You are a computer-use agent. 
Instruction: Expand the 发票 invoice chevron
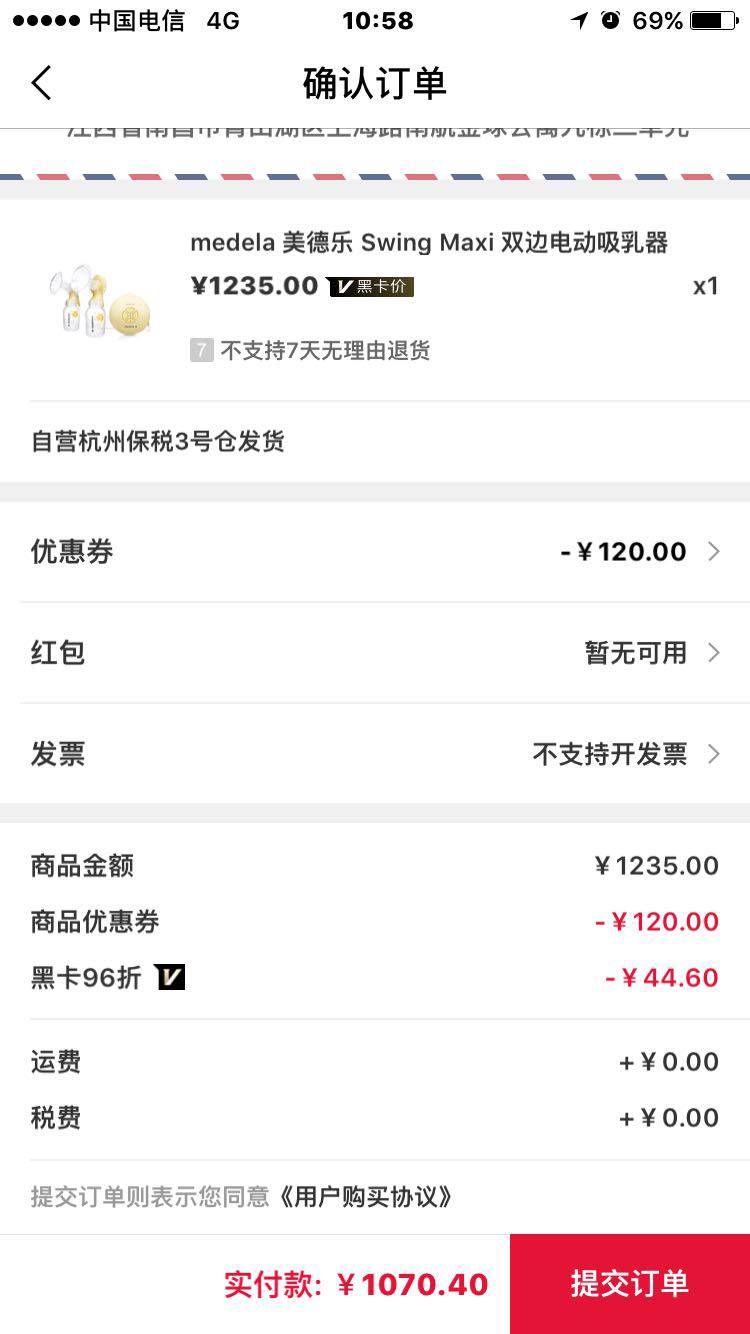[x=714, y=753]
